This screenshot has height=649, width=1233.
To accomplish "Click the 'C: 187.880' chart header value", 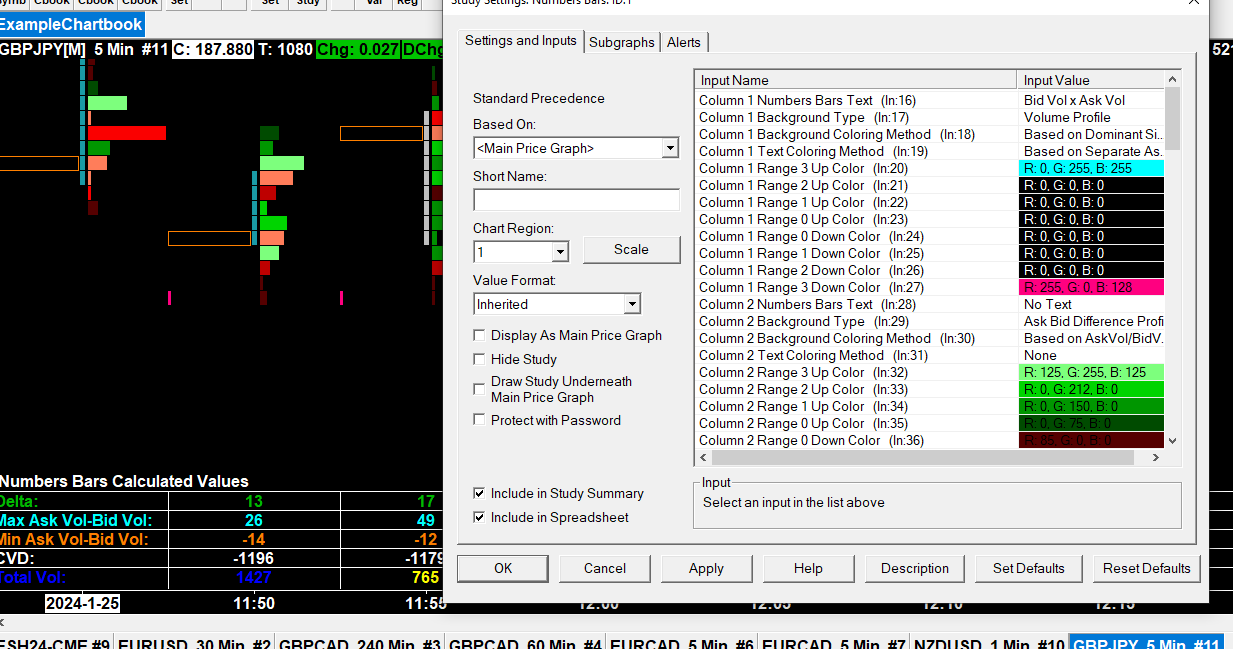I will (x=213, y=49).
